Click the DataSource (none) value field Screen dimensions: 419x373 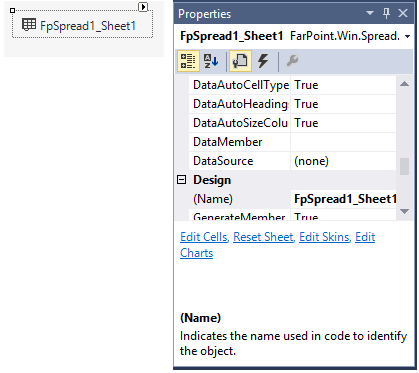click(343, 161)
